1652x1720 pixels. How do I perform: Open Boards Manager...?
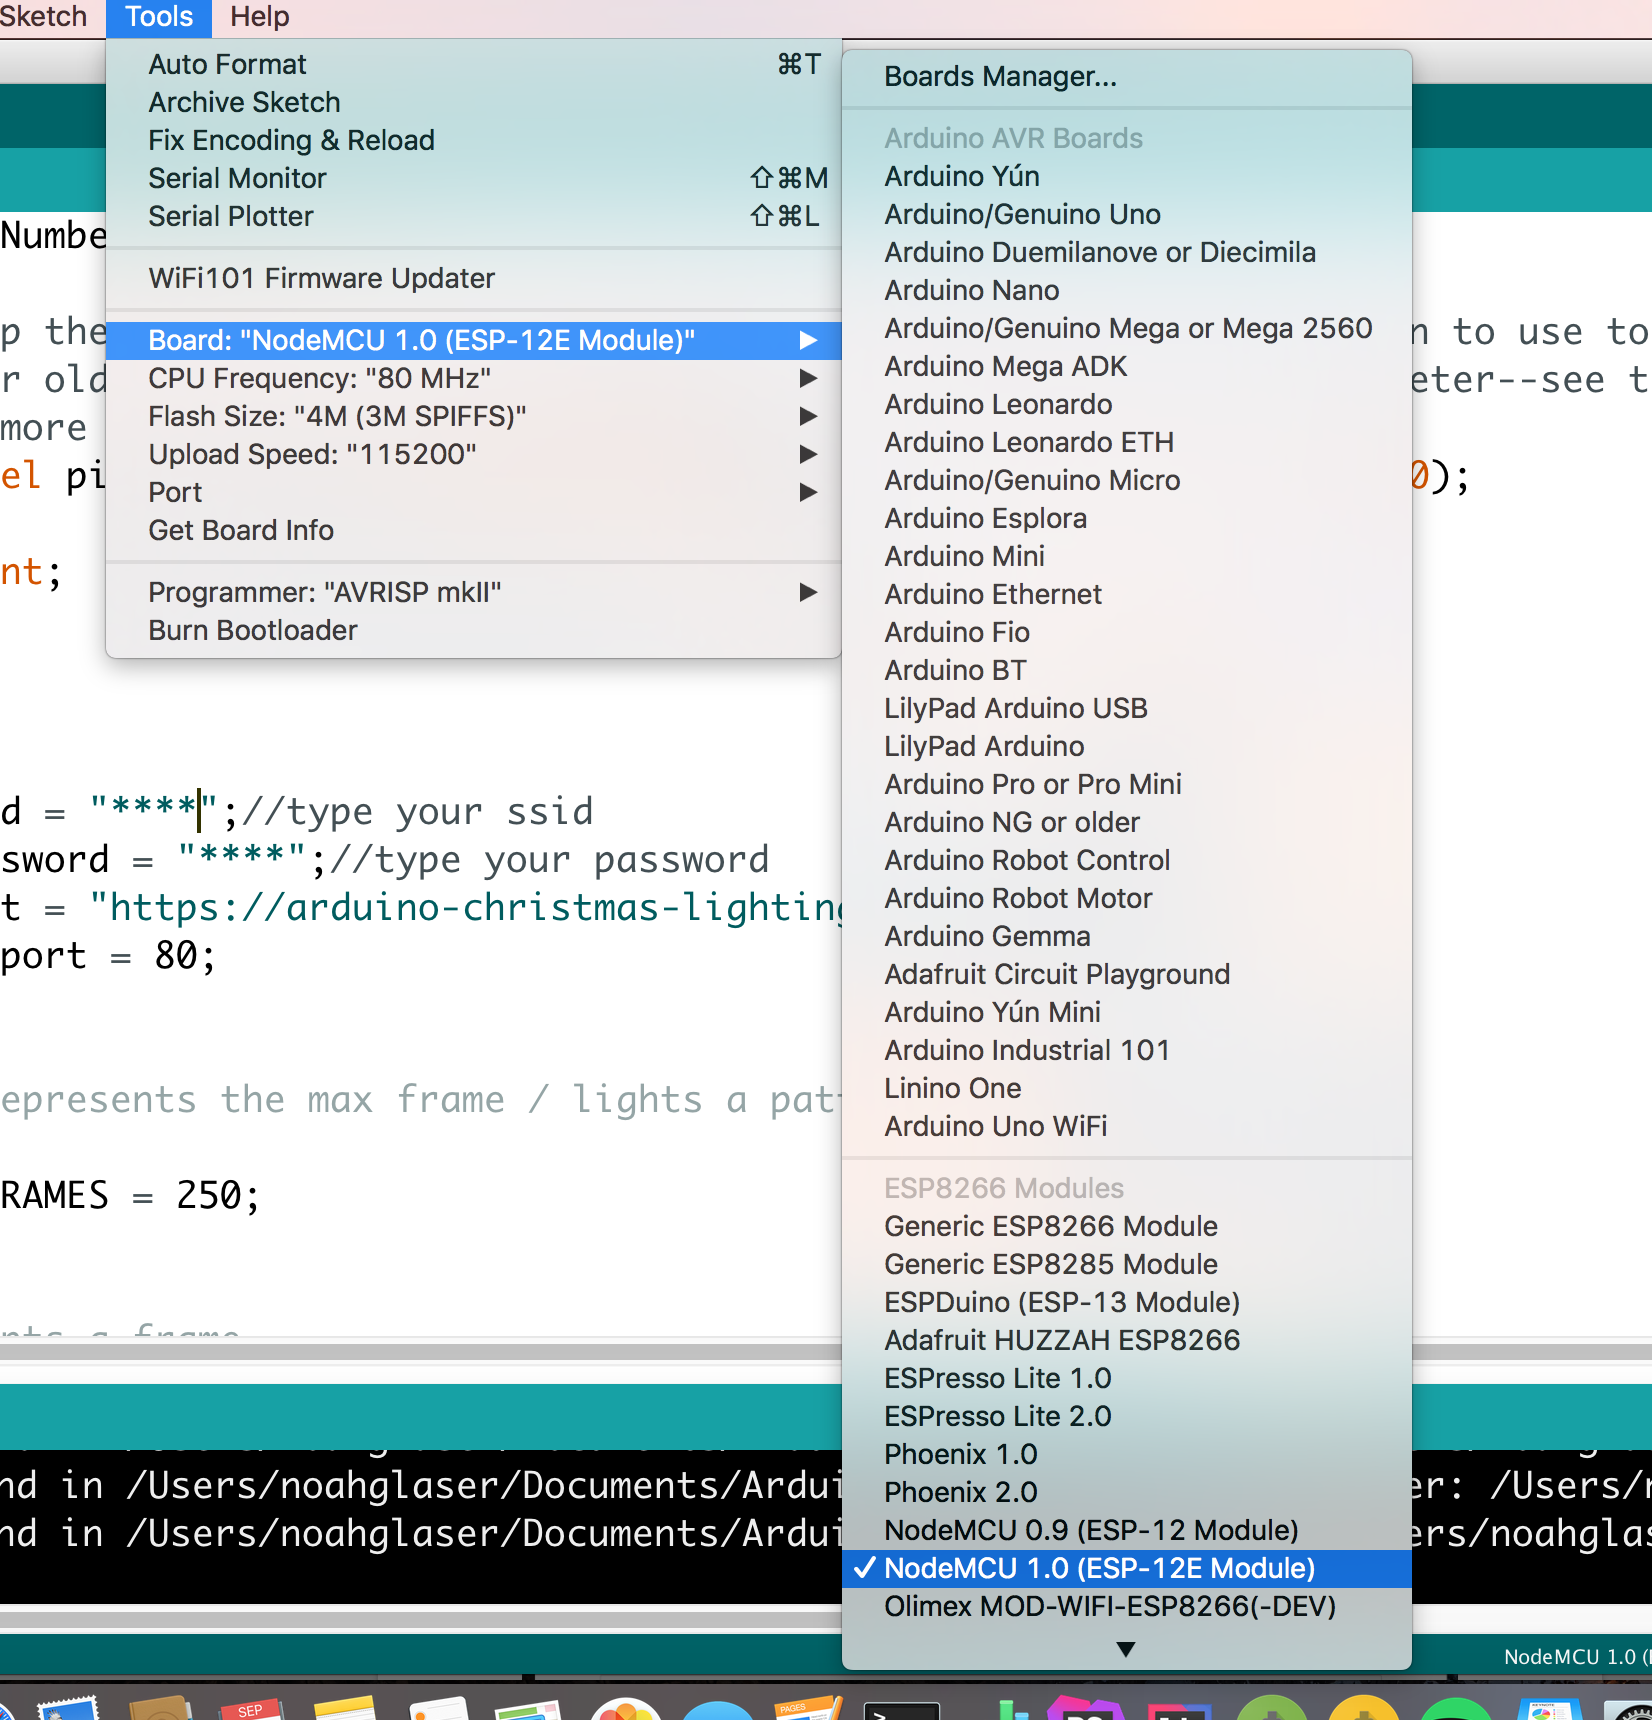click(1127, 76)
